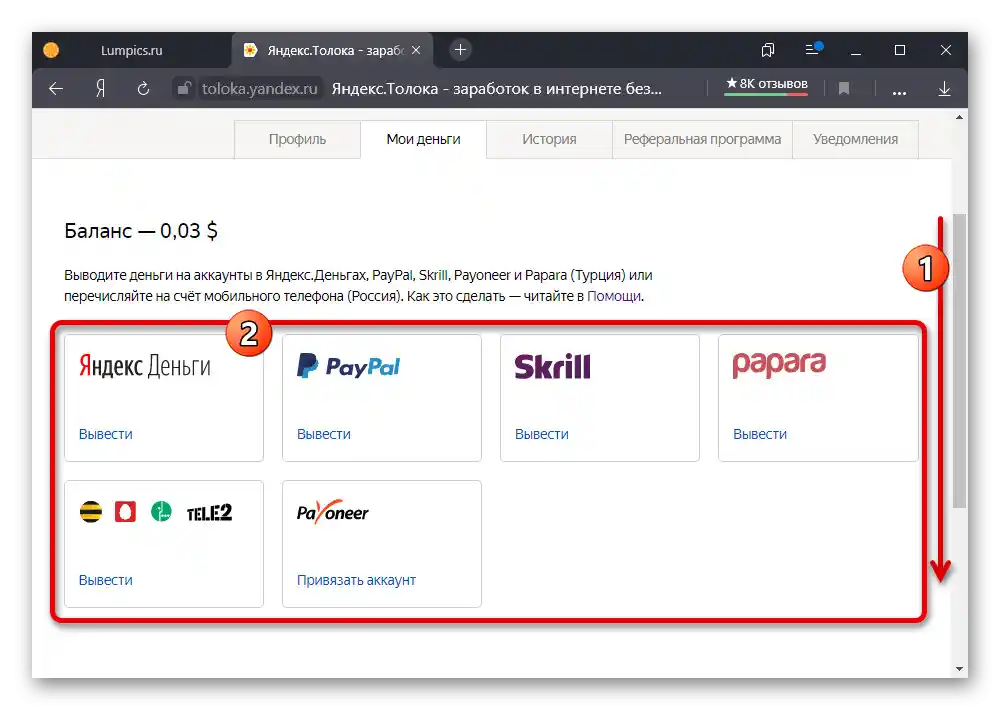Open the downloads arrow icon
The image size is (1000, 710).
pyautogui.click(x=945, y=89)
